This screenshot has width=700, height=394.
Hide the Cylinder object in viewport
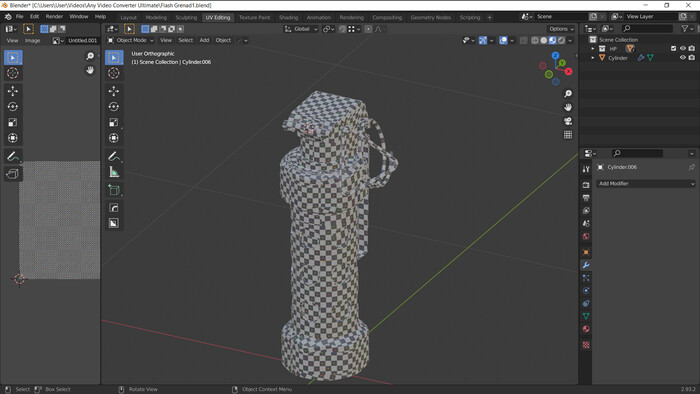[683, 58]
